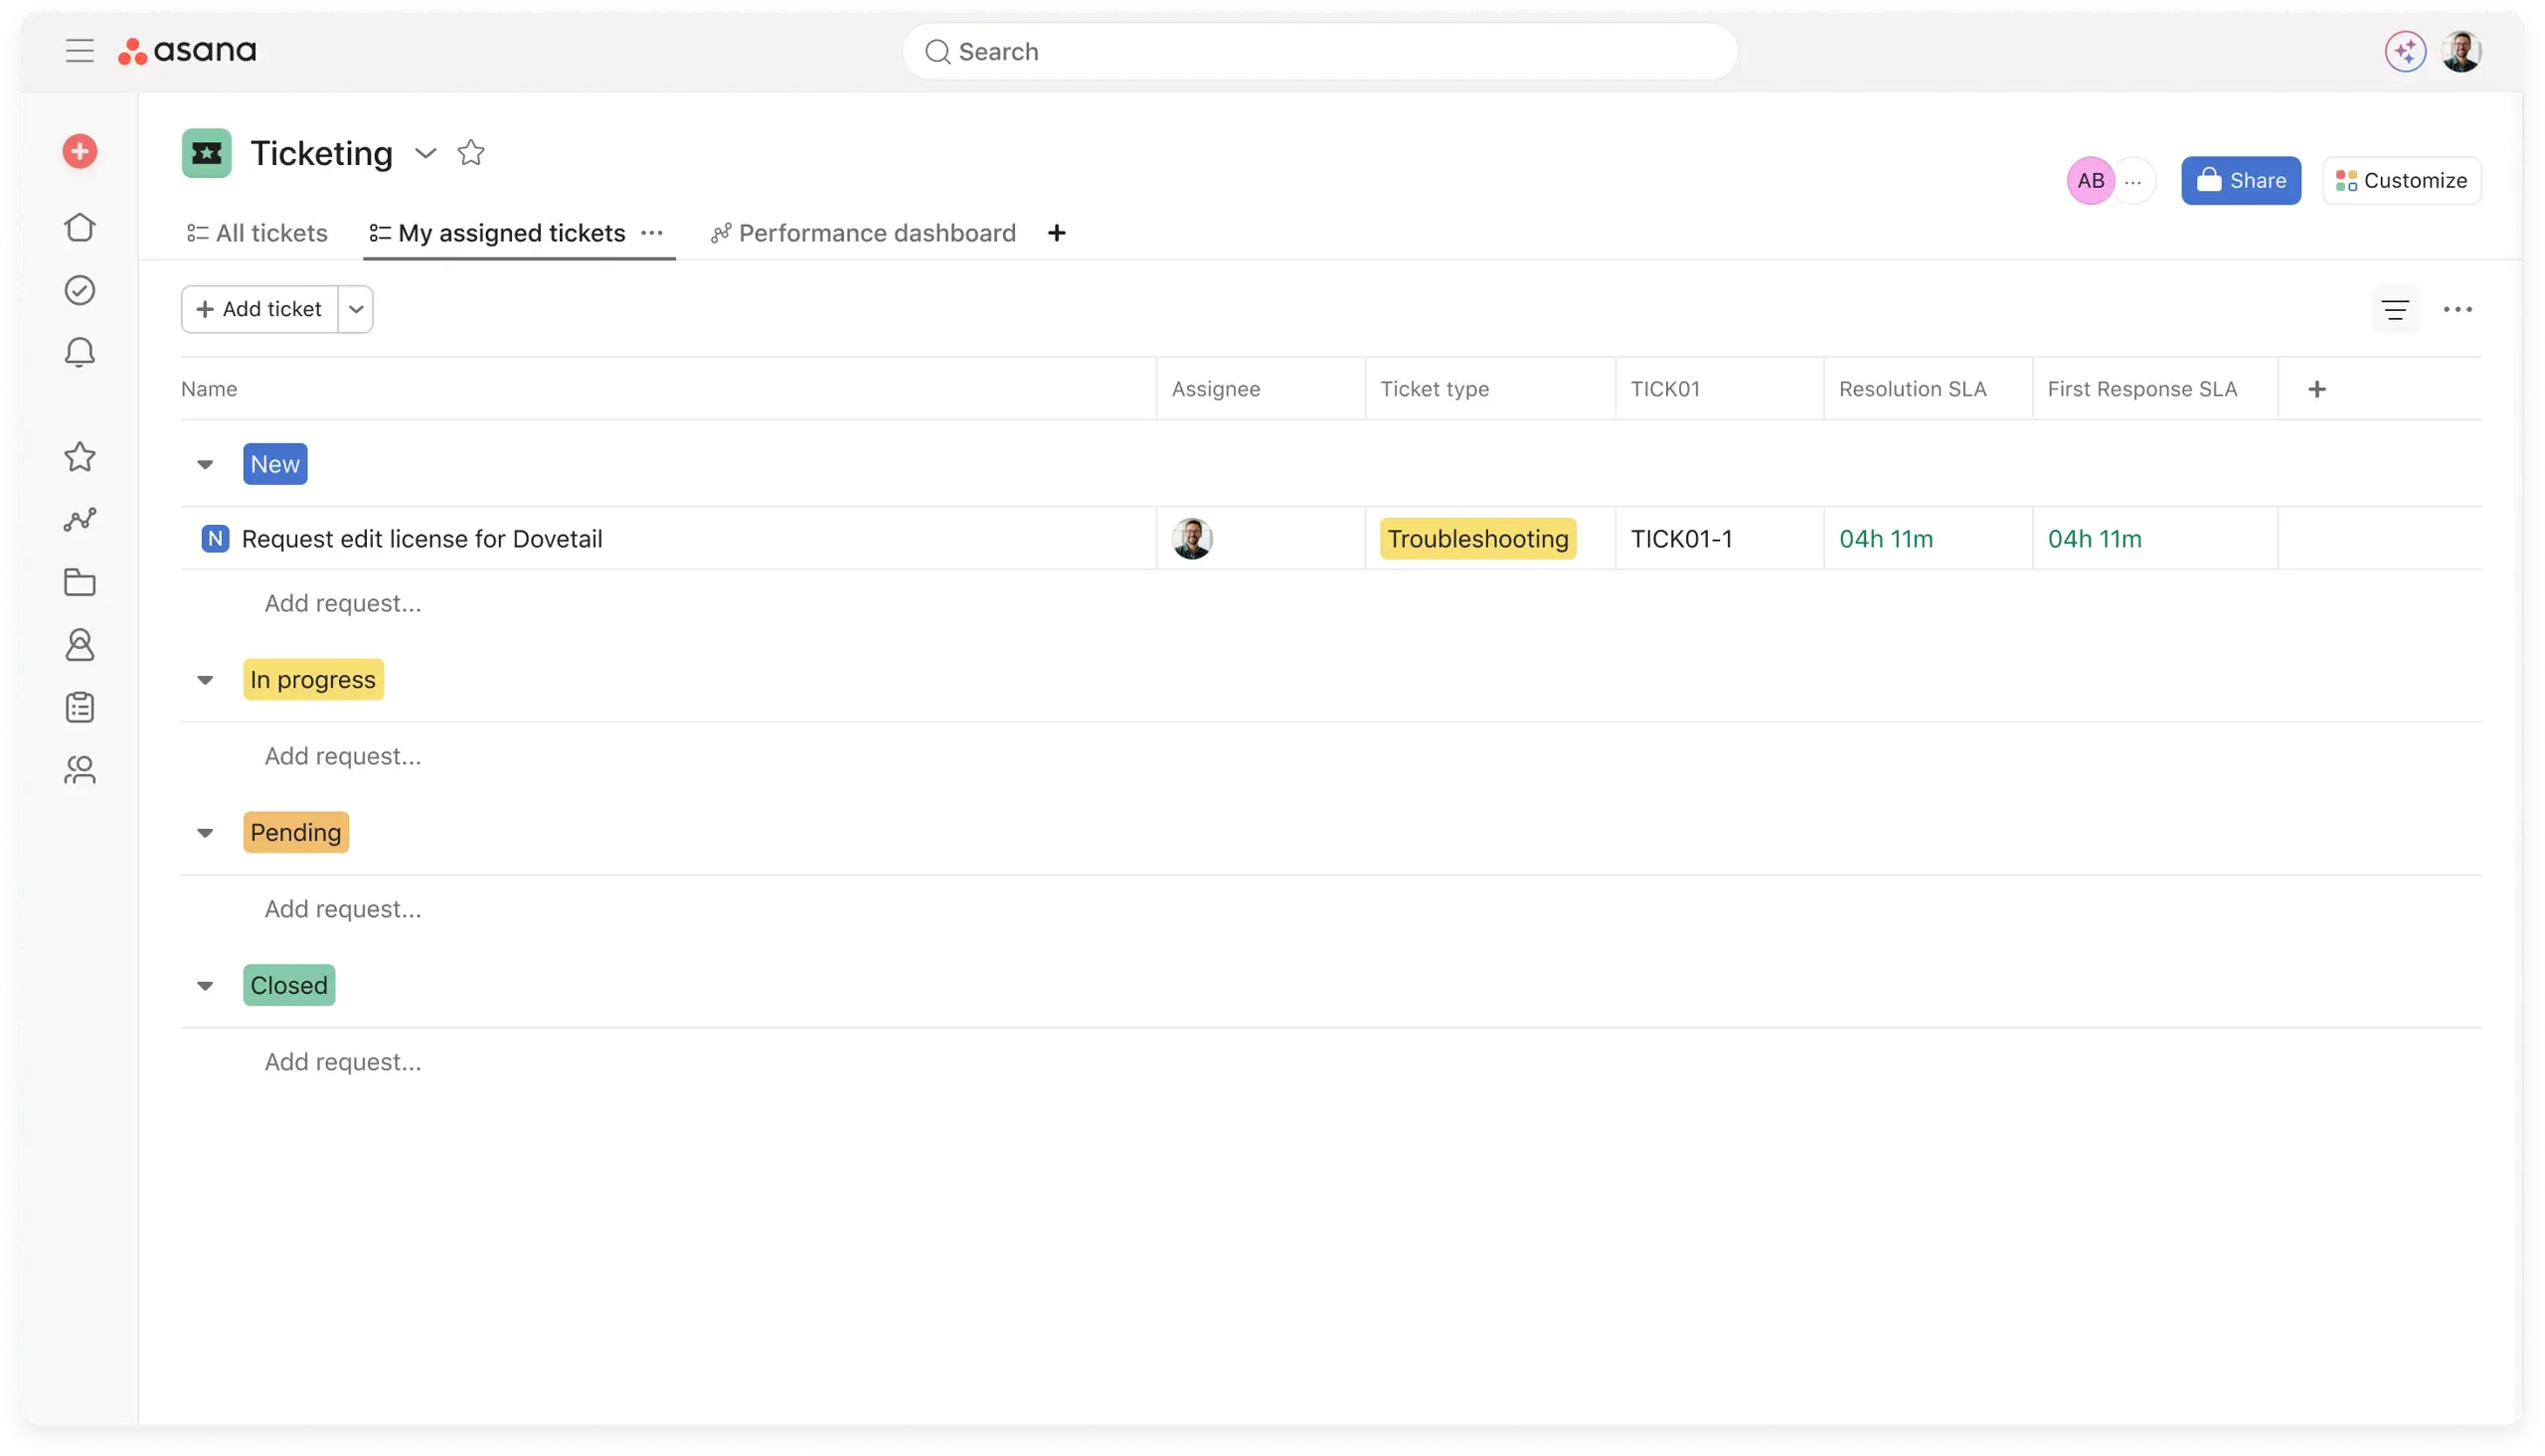Collapse the Closed section
This screenshot has width=2545, height=1456.
[205, 986]
